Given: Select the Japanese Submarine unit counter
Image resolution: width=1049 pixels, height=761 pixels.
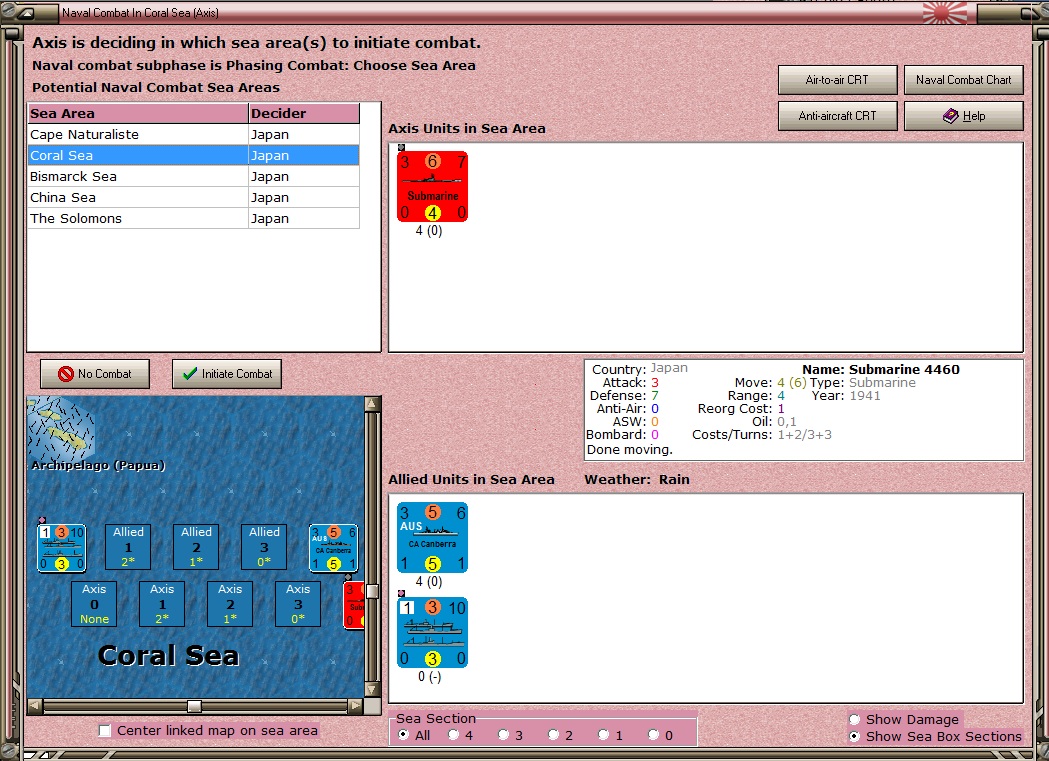Looking at the screenshot, I should 432,187.
